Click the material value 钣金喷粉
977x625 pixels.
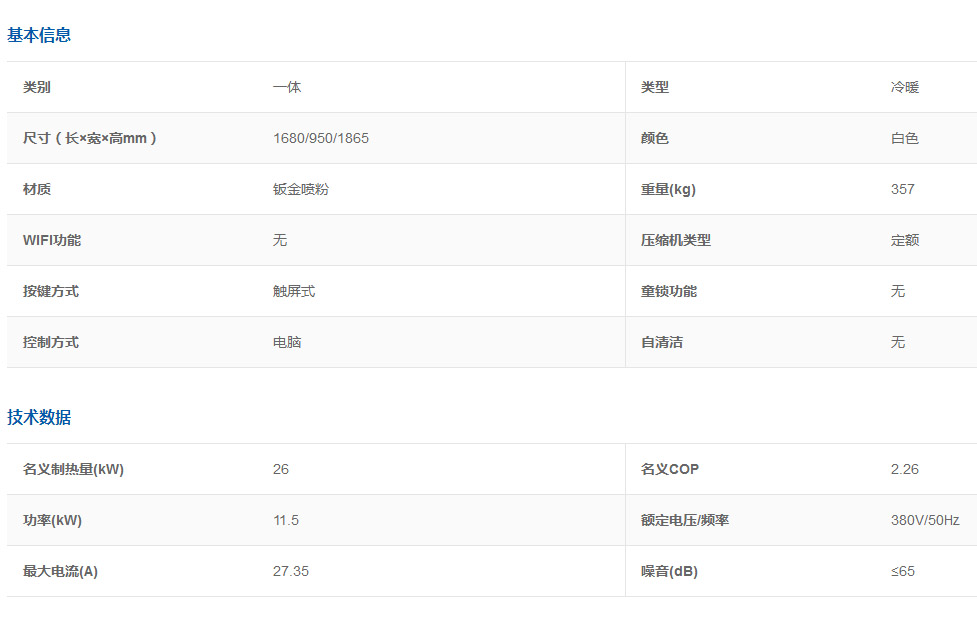[300, 189]
